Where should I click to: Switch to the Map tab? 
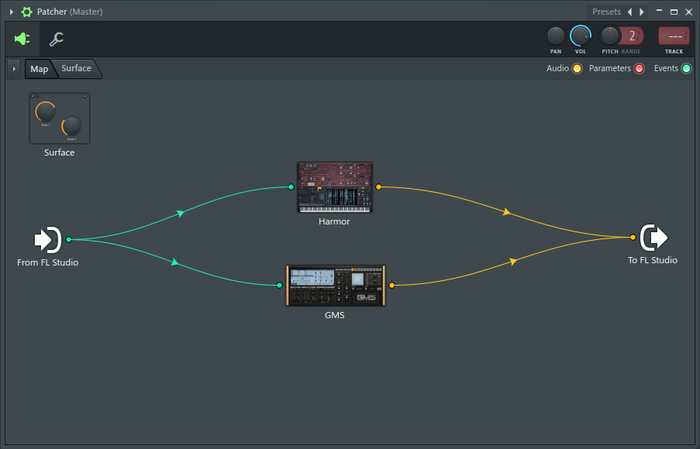(x=39, y=69)
